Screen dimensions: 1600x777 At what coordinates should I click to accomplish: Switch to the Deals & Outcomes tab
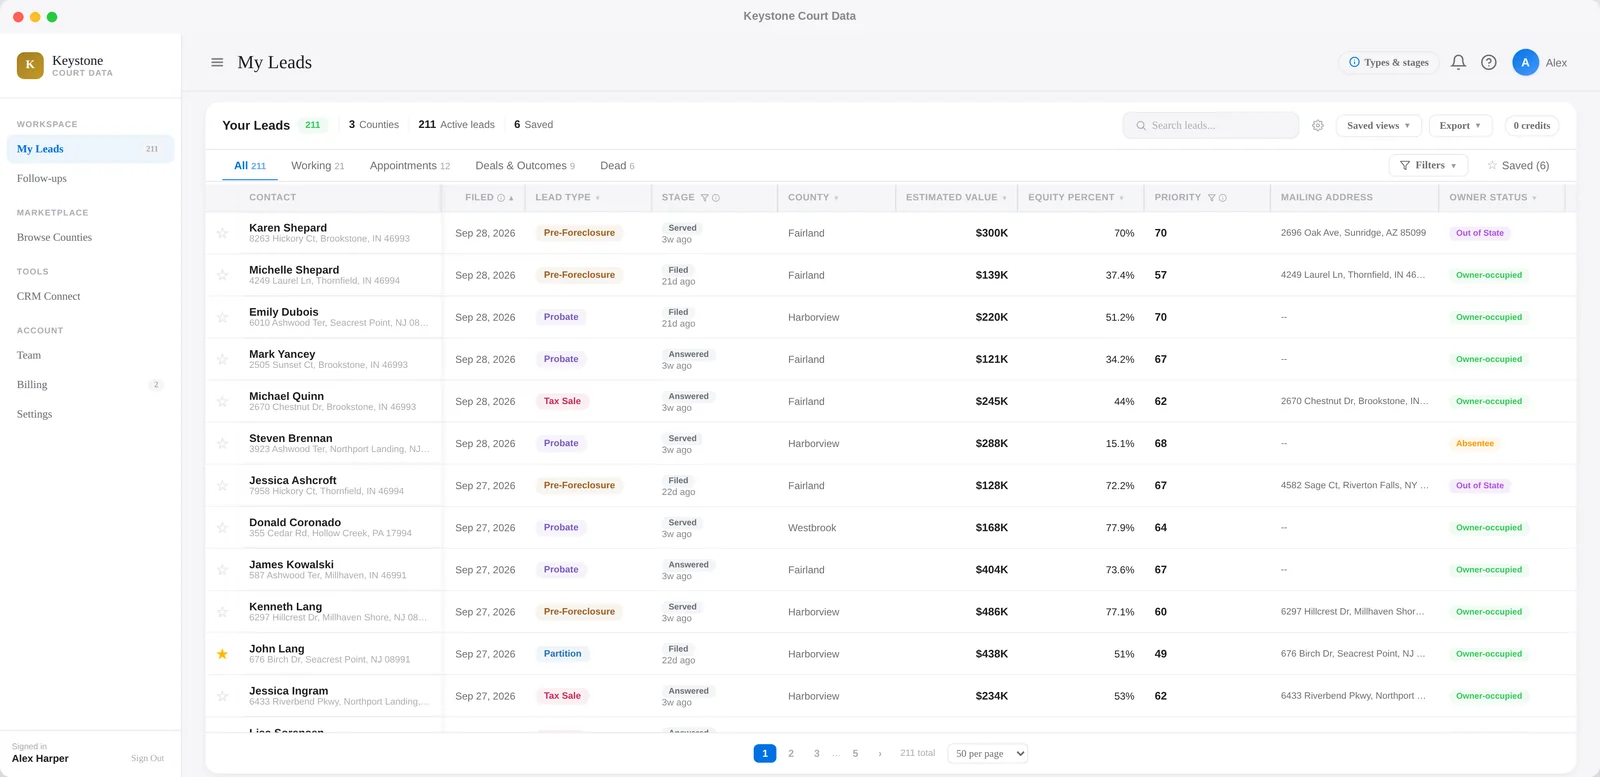point(525,166)
